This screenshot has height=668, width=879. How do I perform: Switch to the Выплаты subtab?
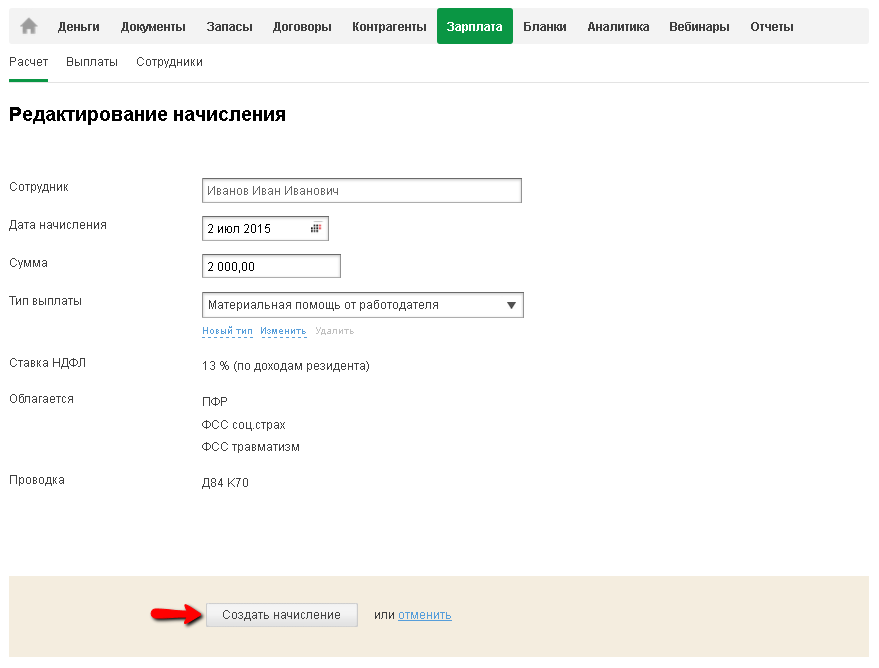(x=92, y=62)
